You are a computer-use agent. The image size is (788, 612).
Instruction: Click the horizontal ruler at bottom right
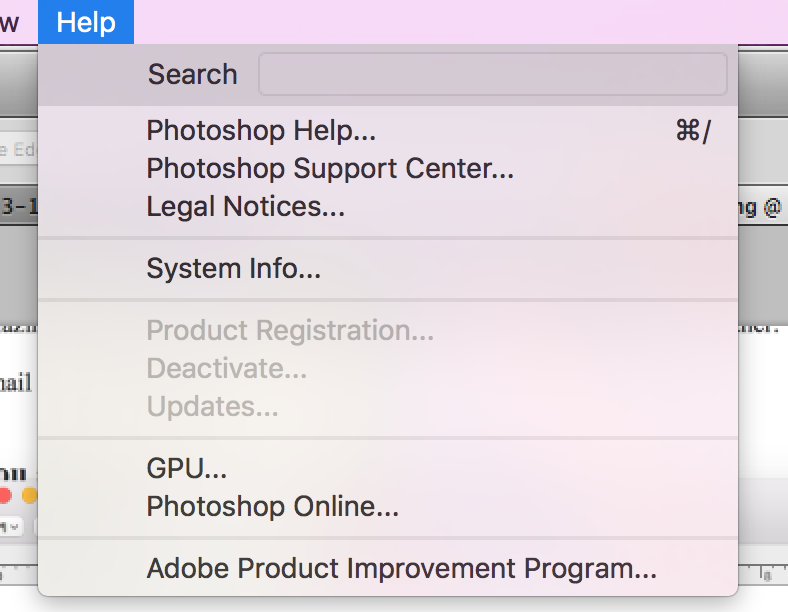coord(763,576)
